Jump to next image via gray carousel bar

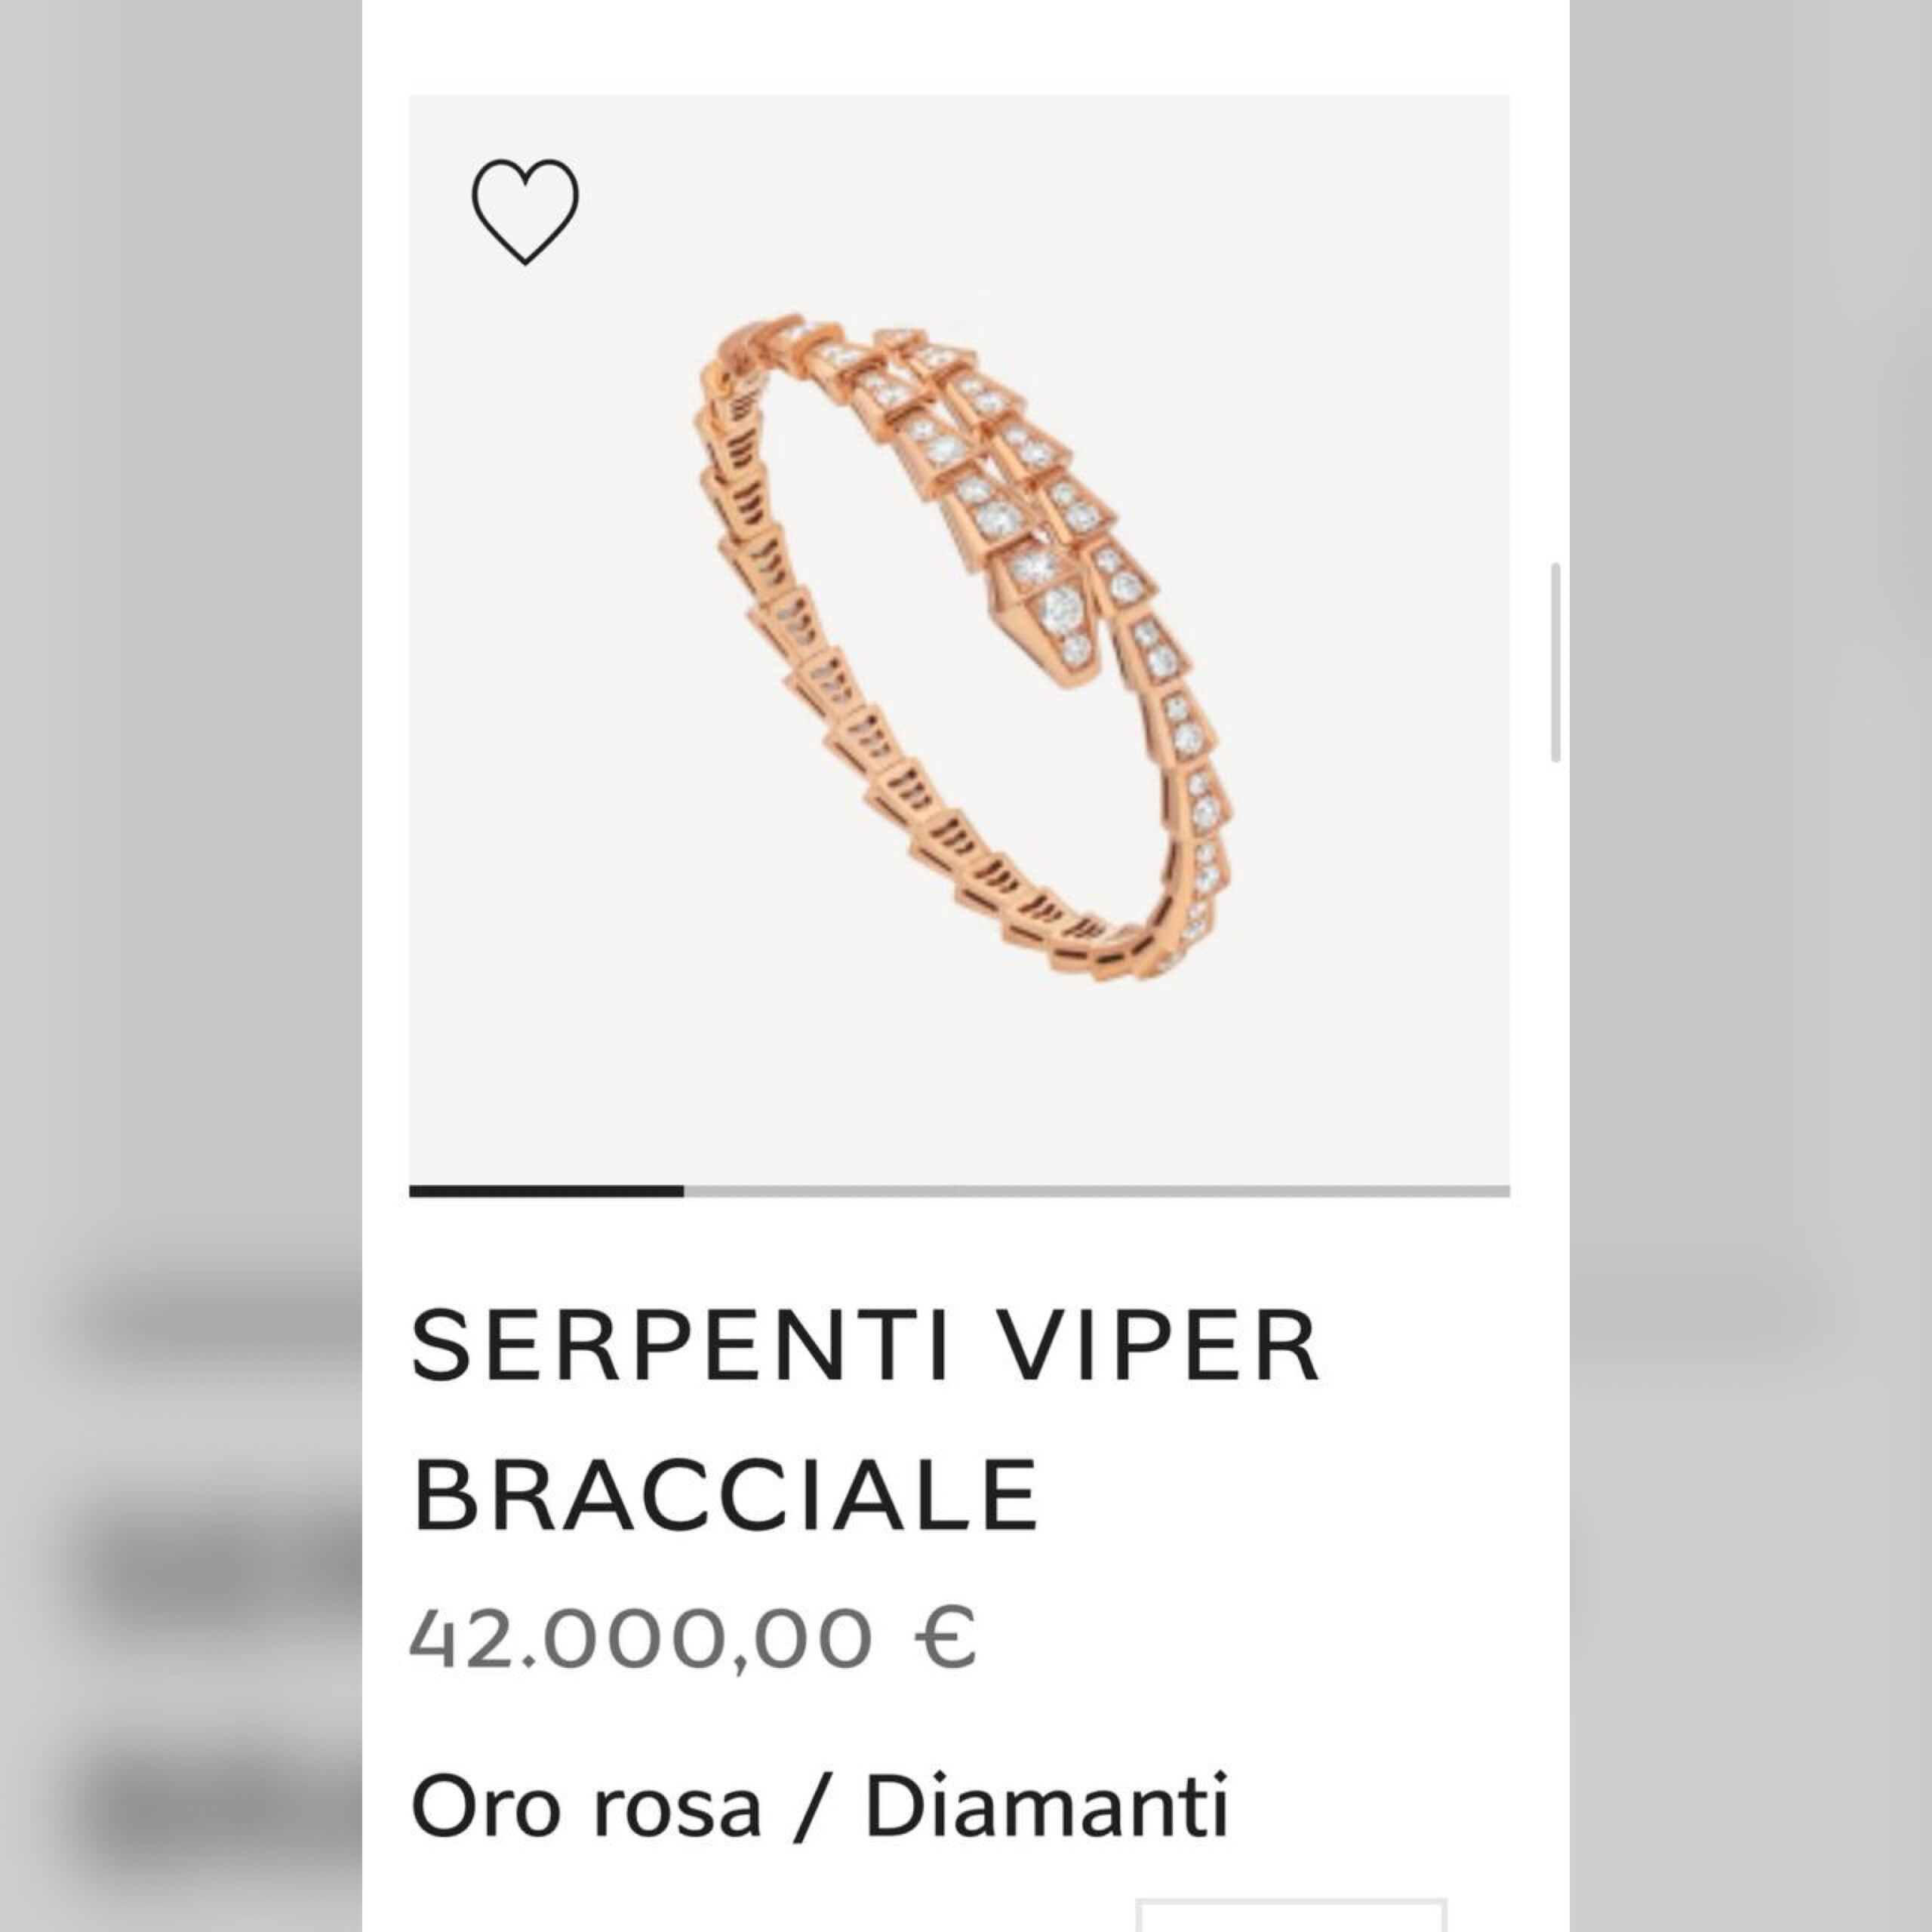1097,1191
